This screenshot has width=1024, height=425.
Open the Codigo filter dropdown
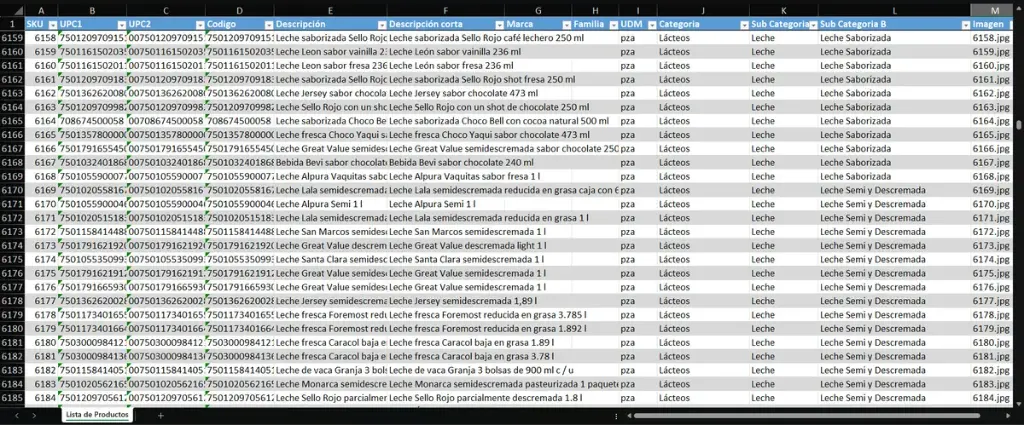[x=266, y=23]
